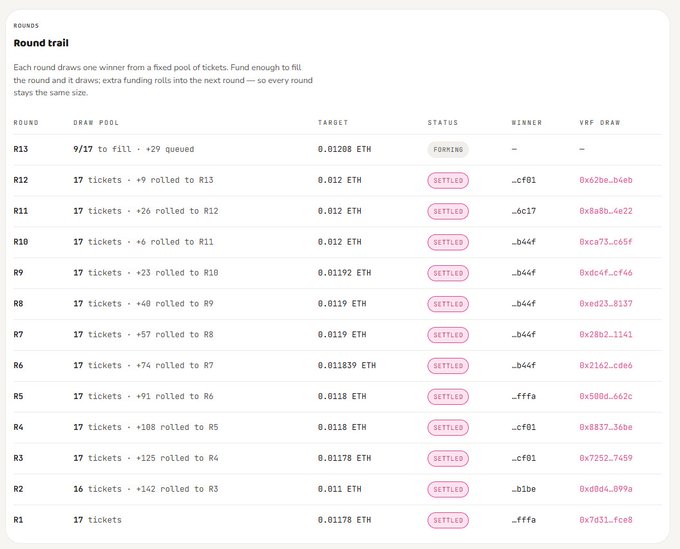Select the R12 round label
The height and width of the screenshot is (549, 680).
[x=20, y=180]
